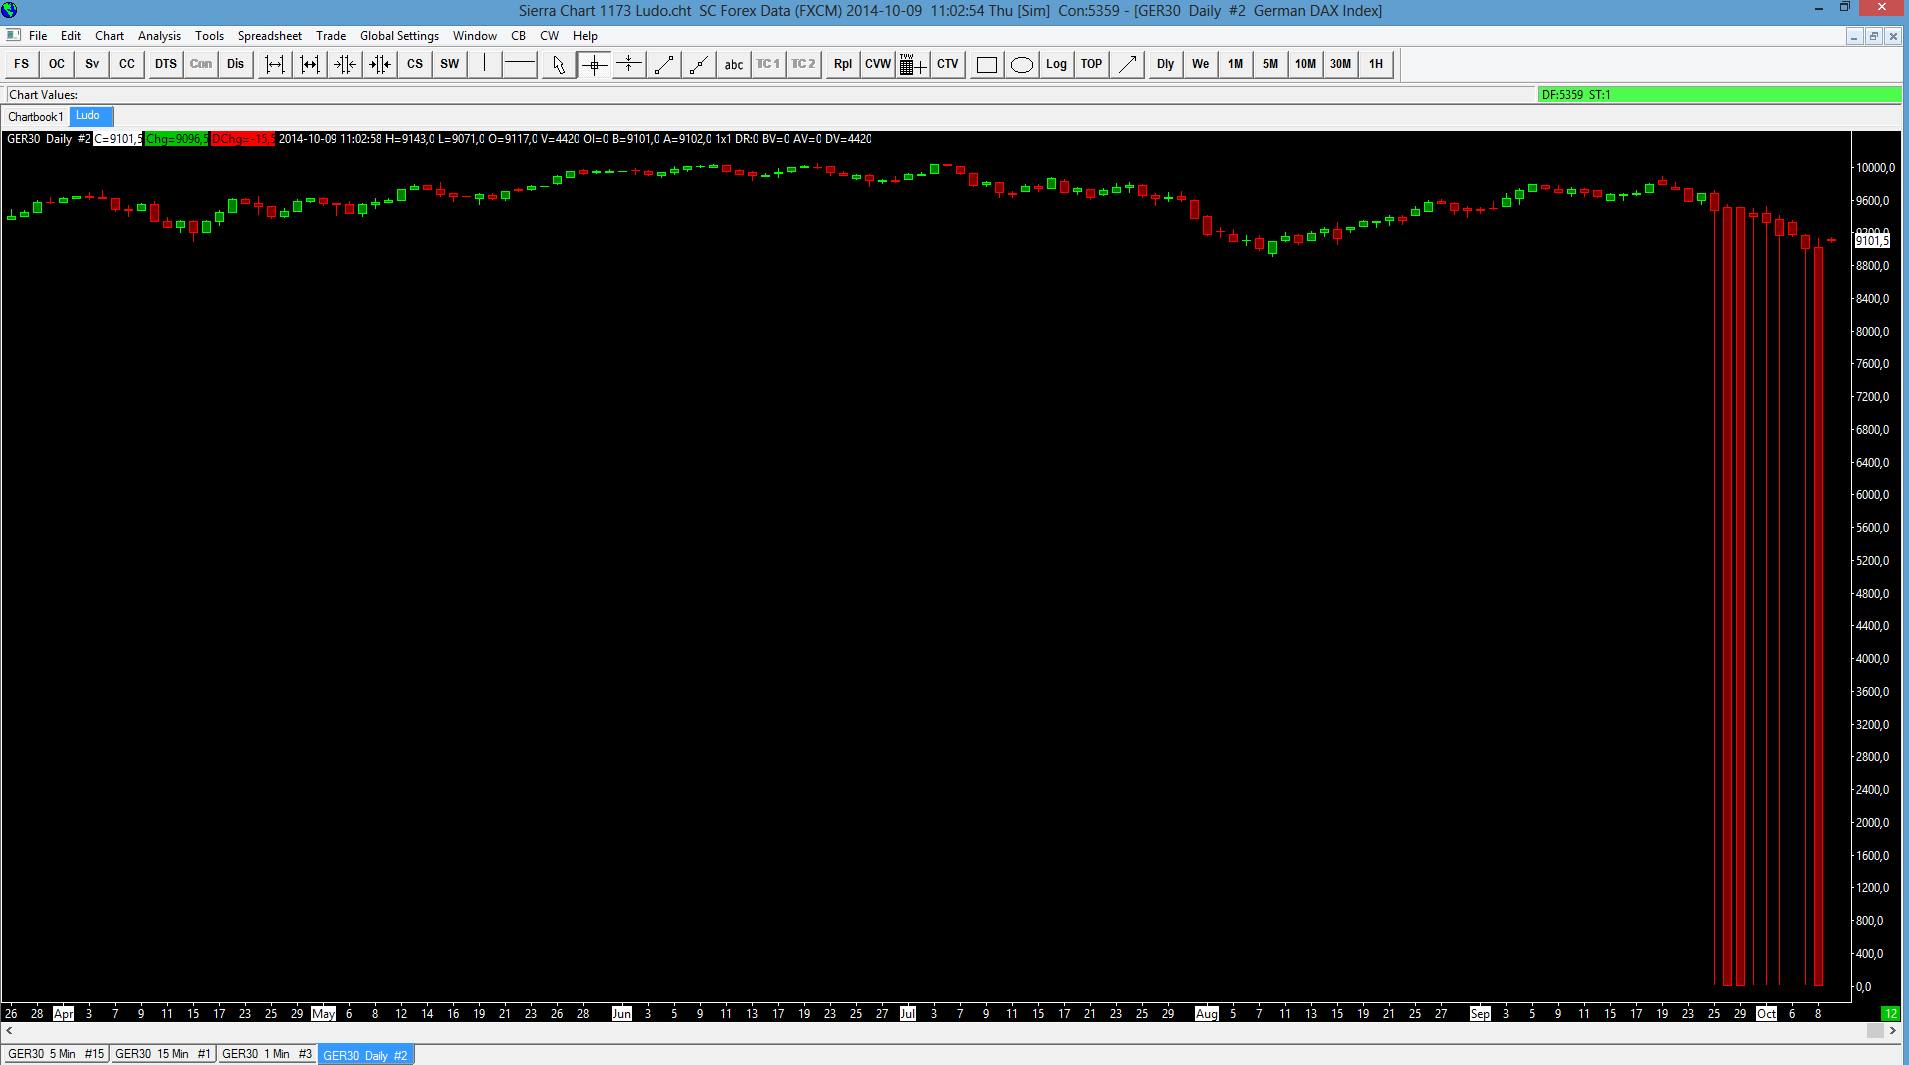Image resolution: width=1909 pixels, height=1065 pixels.
Task: Click the CS toolbar button
Action: click(415, 64)
